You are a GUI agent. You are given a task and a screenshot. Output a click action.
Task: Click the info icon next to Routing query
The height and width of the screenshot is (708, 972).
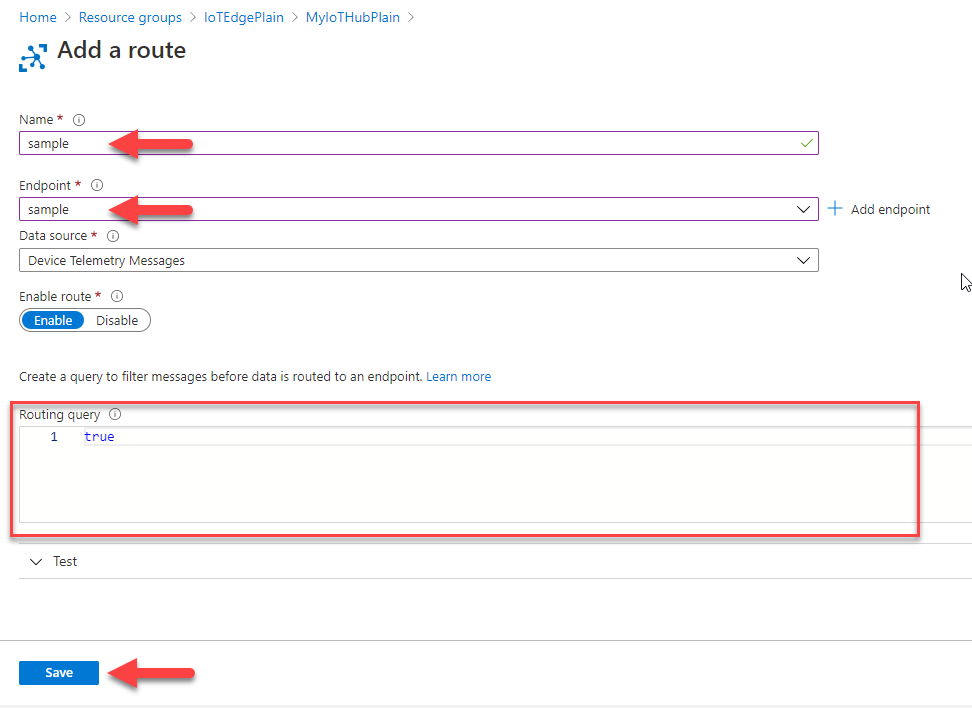[x=115, y=414]
